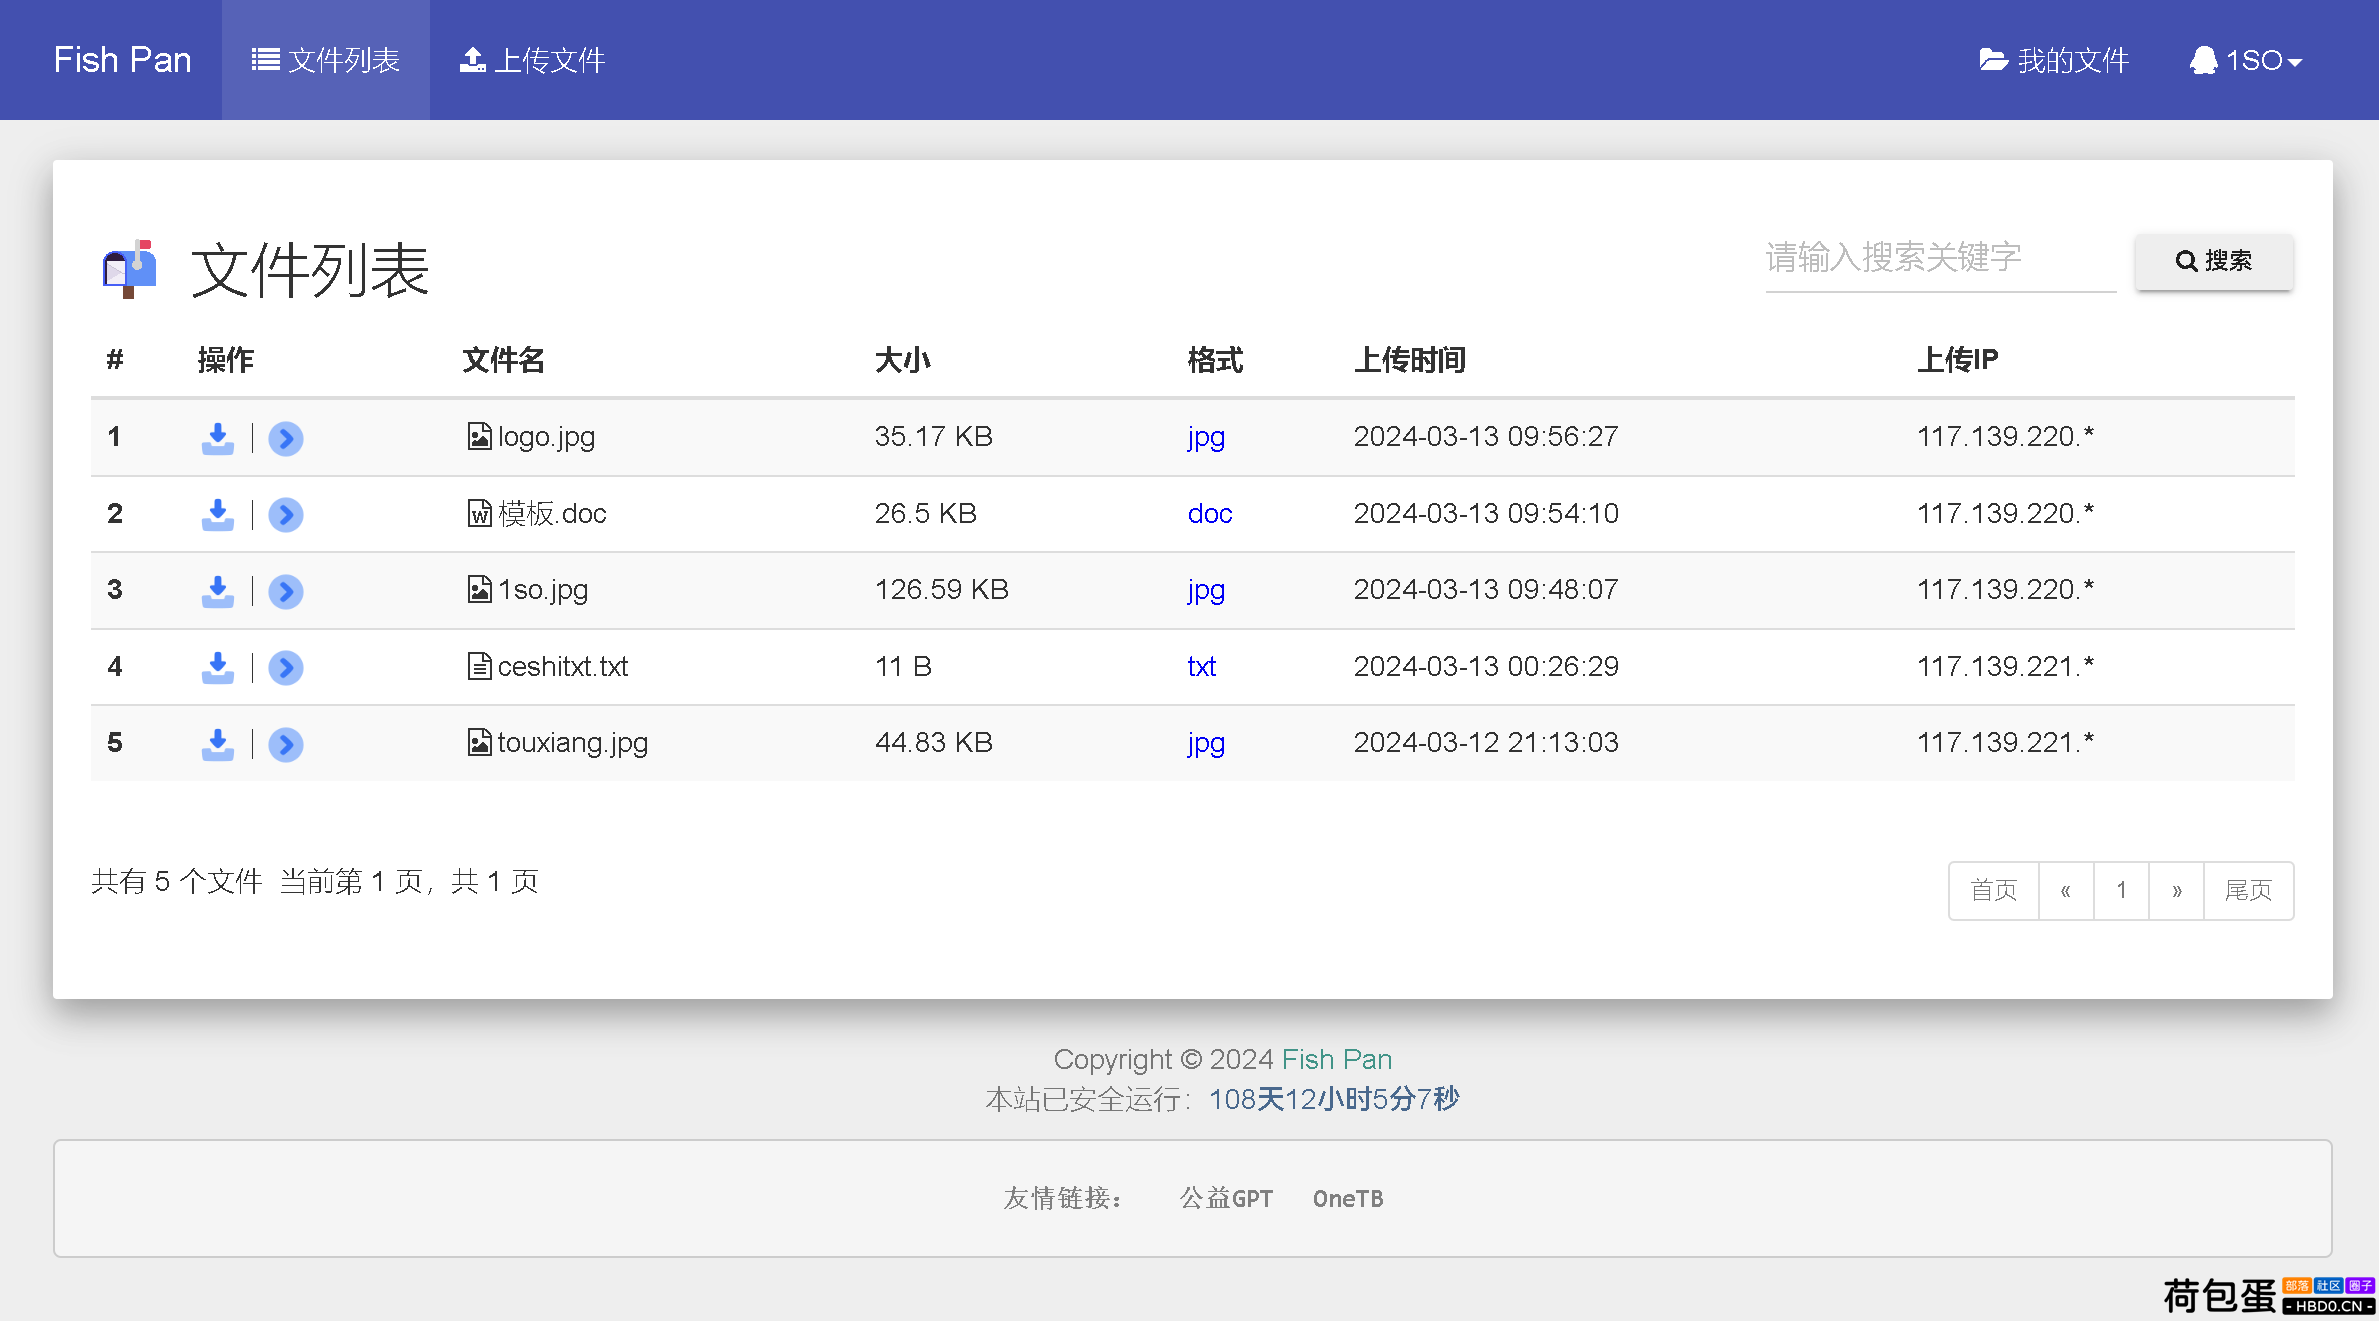Click the next page arrow button
2379x1321 pixels.
coord(2176,888)
